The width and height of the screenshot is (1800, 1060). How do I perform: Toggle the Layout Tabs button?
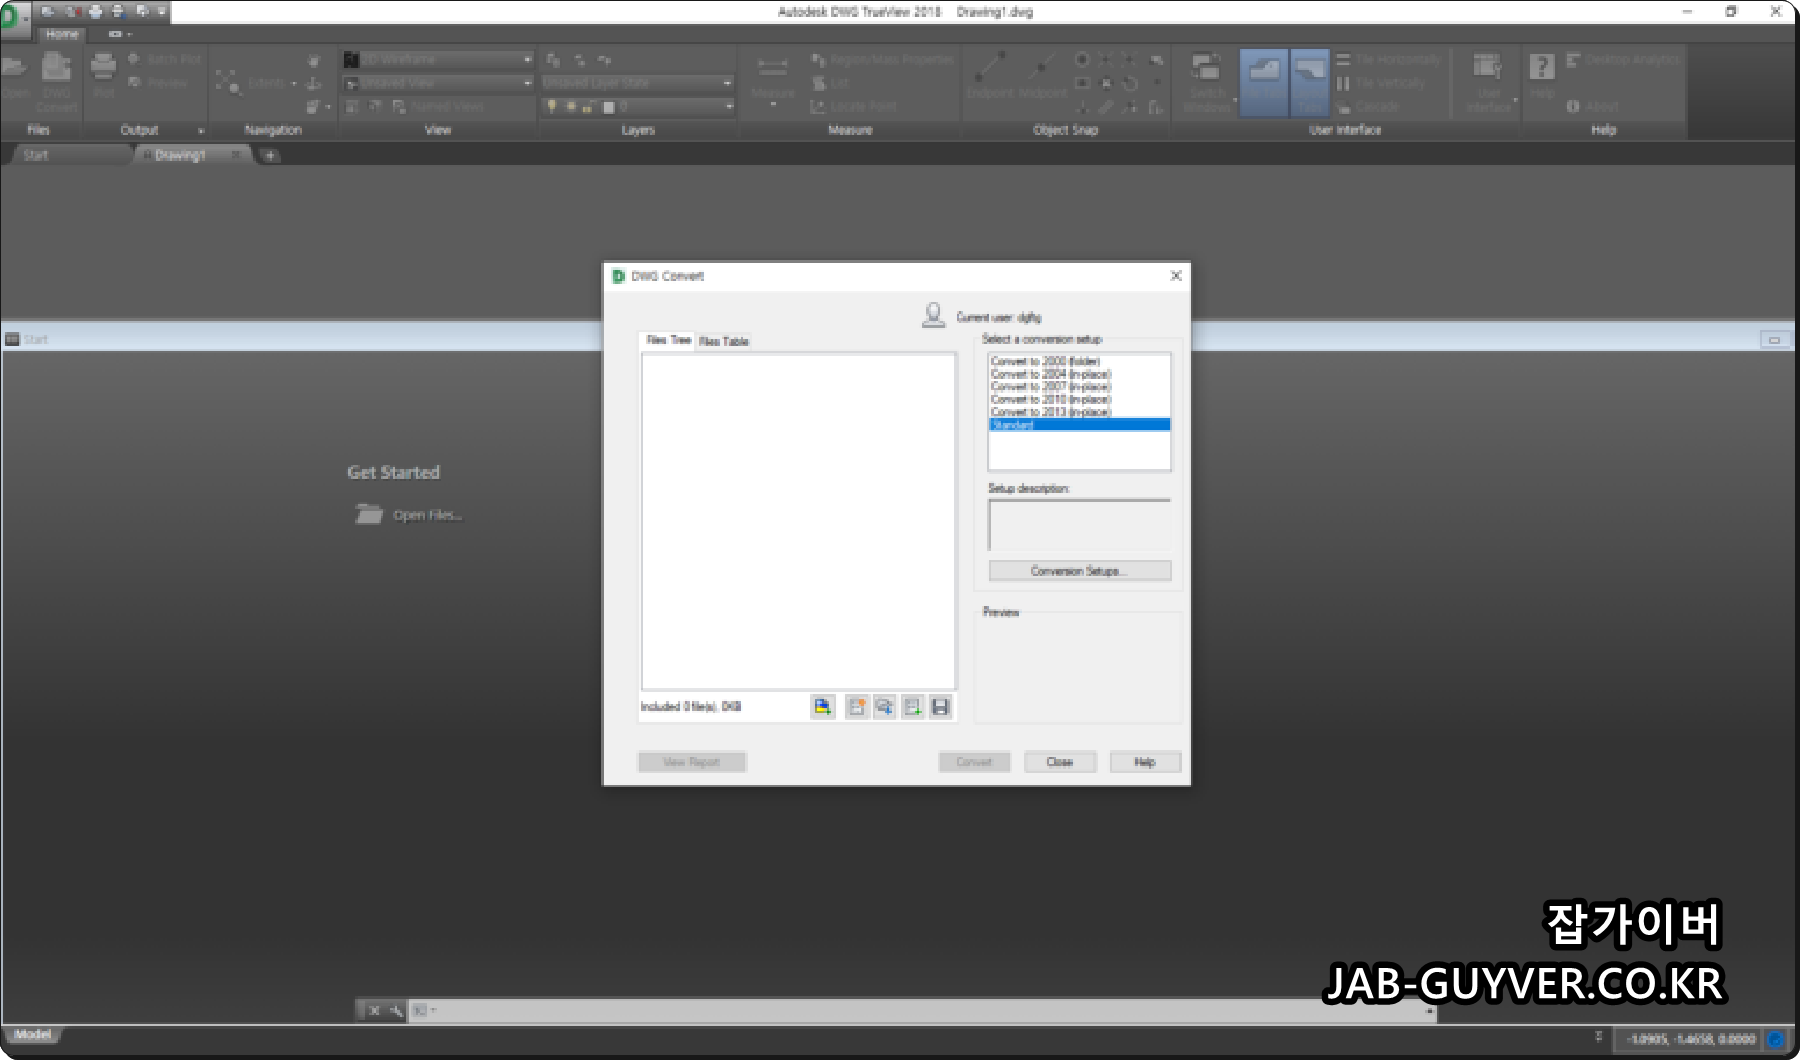click(1310, 82)
